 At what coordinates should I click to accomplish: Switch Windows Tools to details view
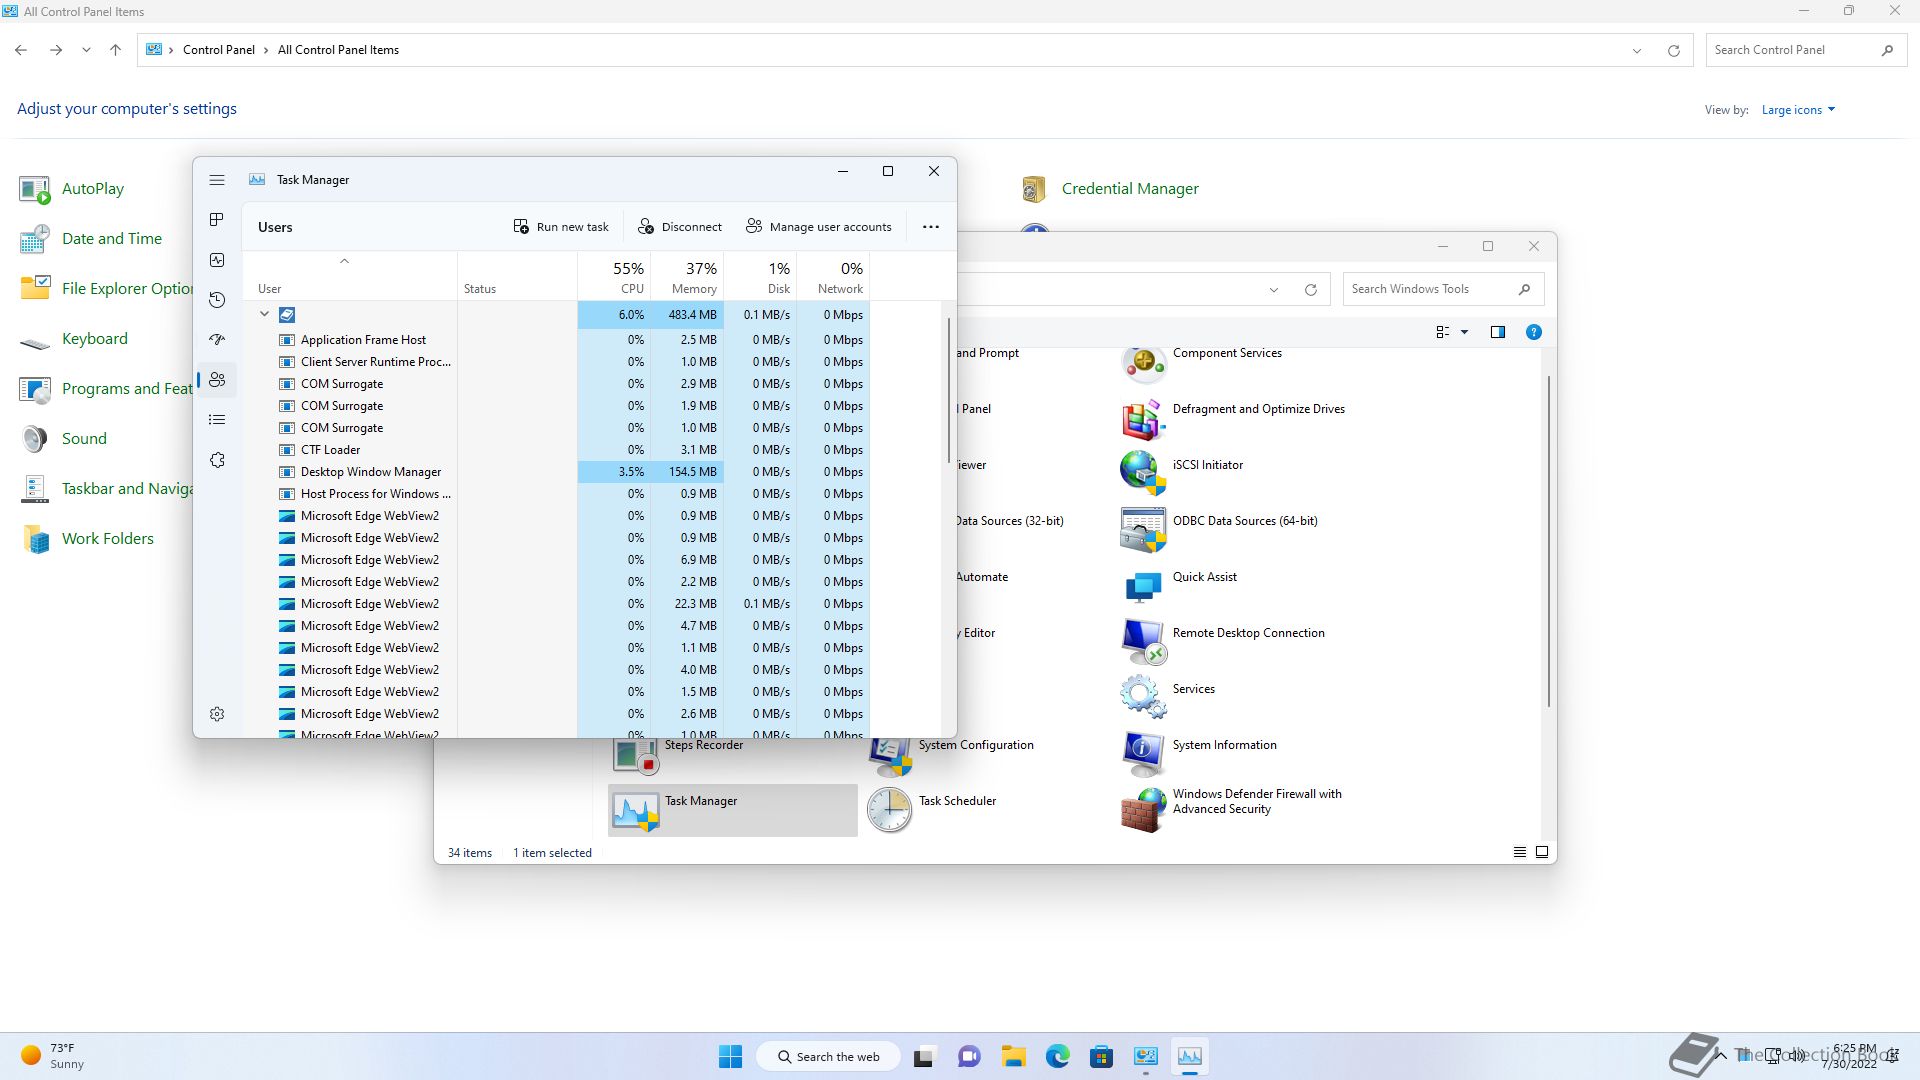click(x=1520, y=853)
